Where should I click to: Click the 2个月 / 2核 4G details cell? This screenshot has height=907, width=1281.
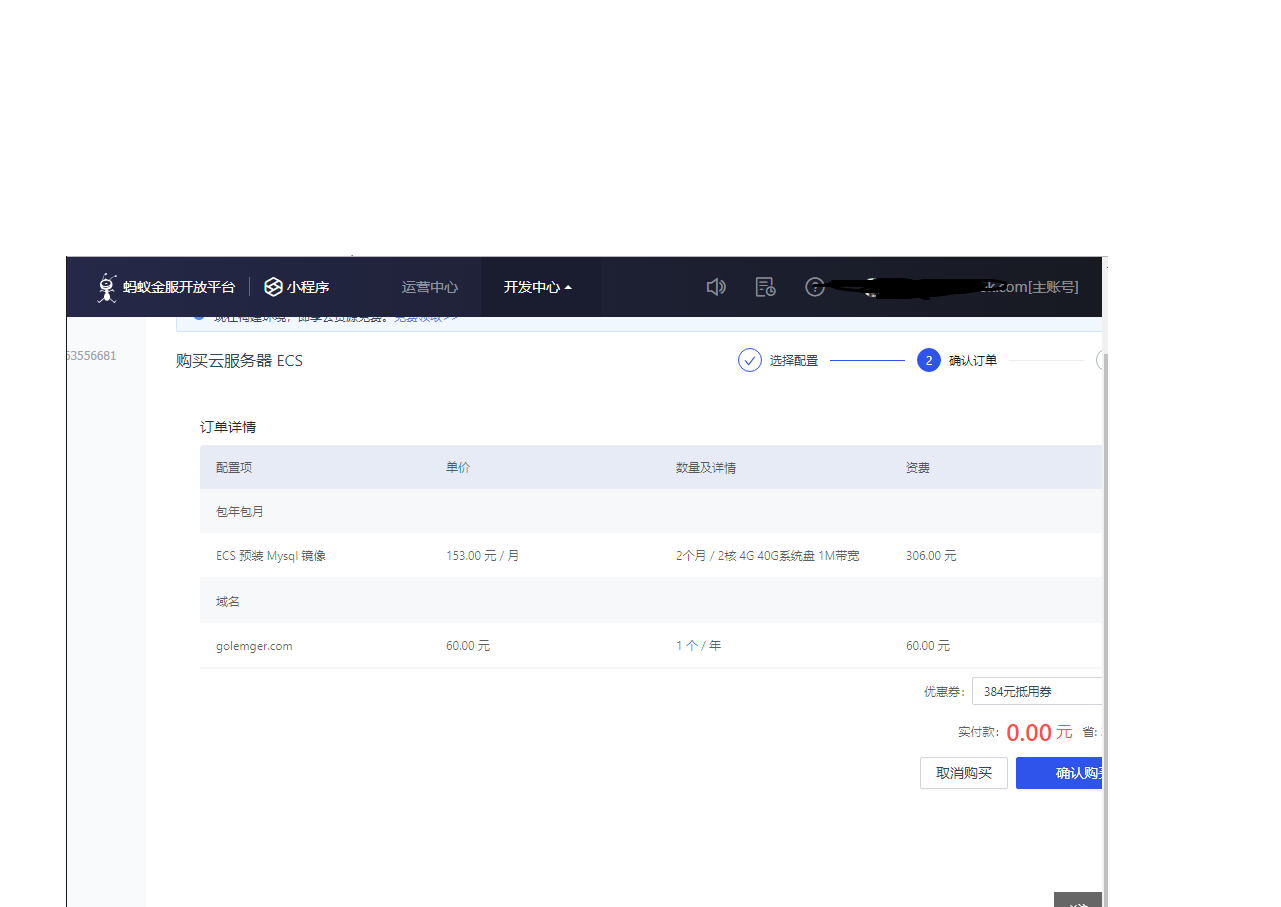768,555
